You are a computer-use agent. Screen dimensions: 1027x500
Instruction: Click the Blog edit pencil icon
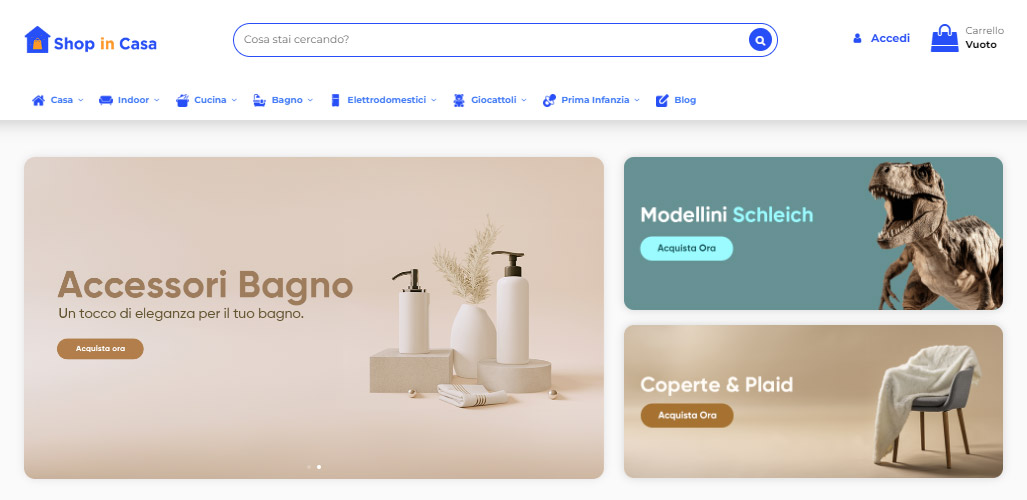click(x=662, y=100)
